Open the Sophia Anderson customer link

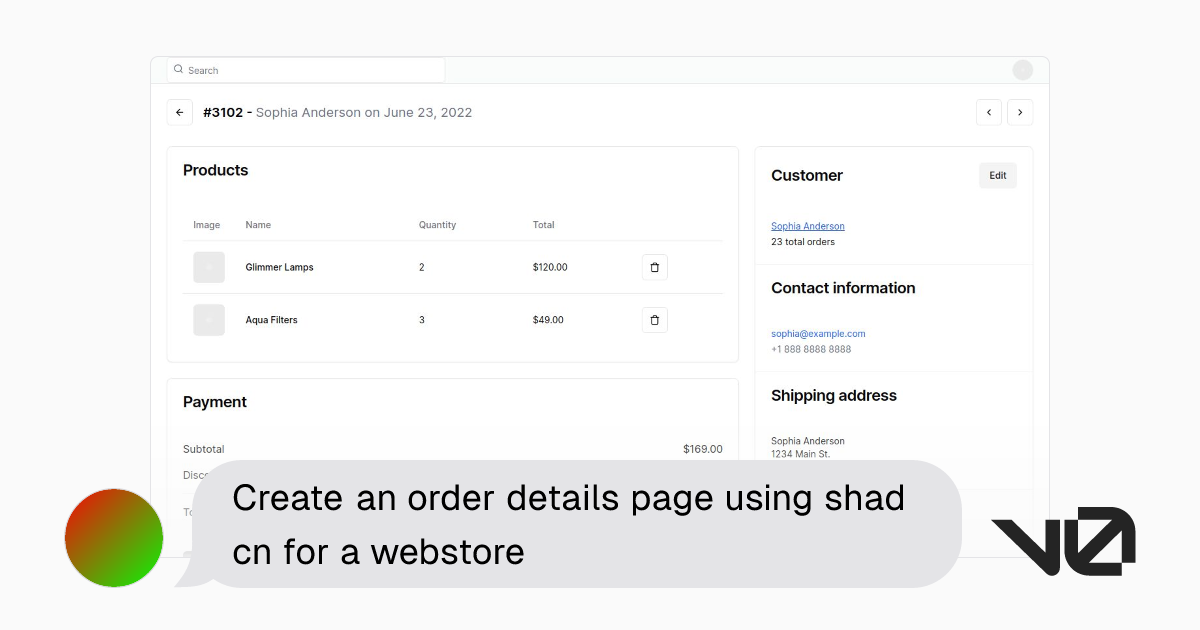[807, 226]
